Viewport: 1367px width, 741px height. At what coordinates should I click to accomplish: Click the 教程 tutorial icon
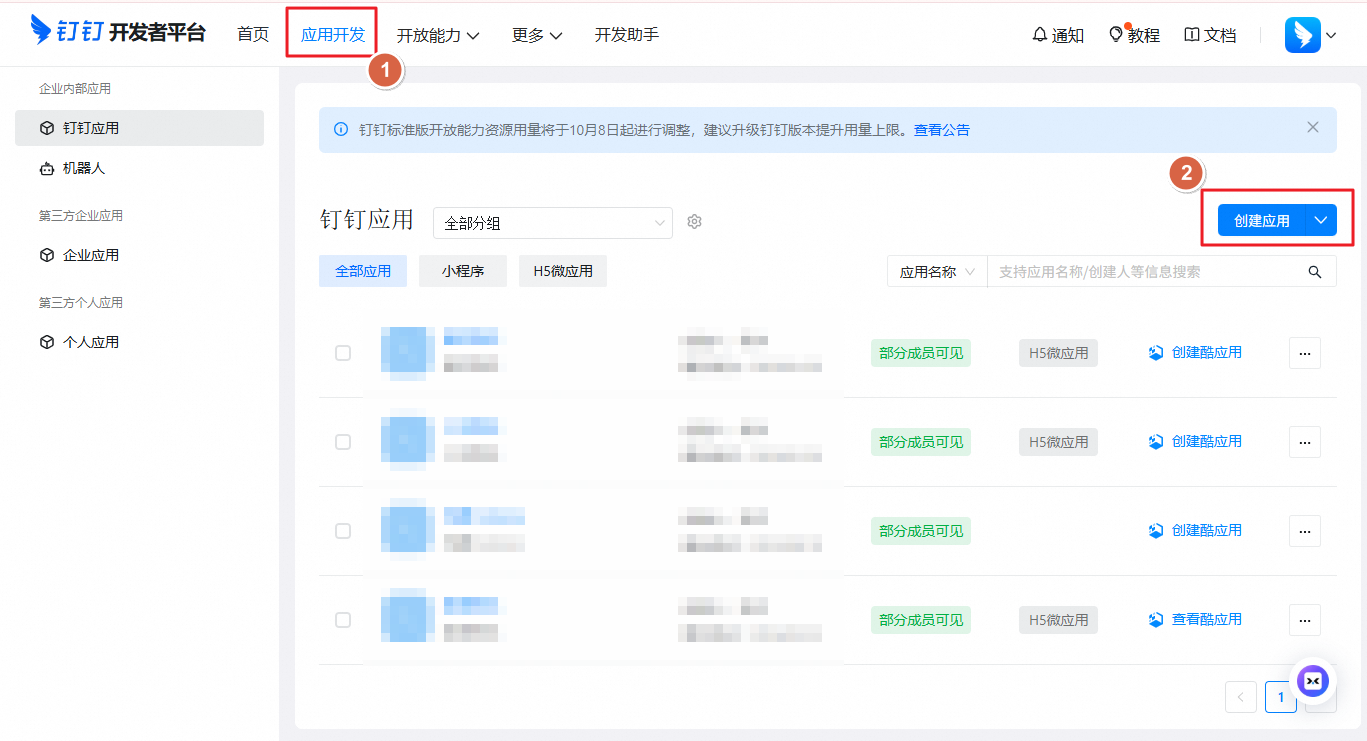[1117, 34]
